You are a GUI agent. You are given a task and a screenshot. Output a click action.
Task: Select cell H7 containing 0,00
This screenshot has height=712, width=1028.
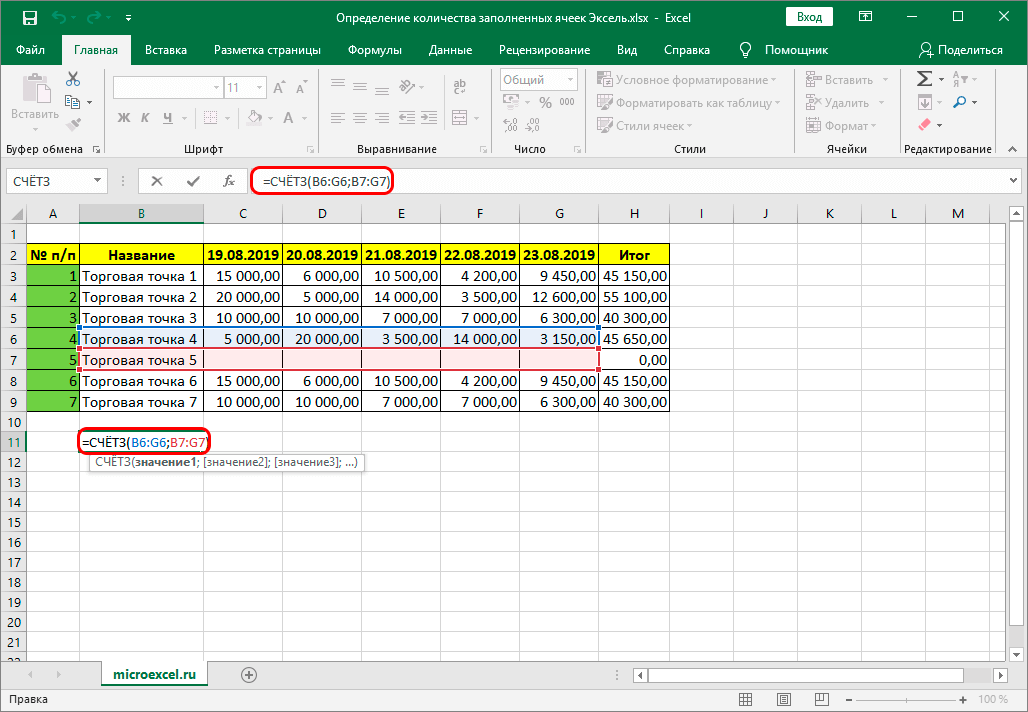[634, 359]
